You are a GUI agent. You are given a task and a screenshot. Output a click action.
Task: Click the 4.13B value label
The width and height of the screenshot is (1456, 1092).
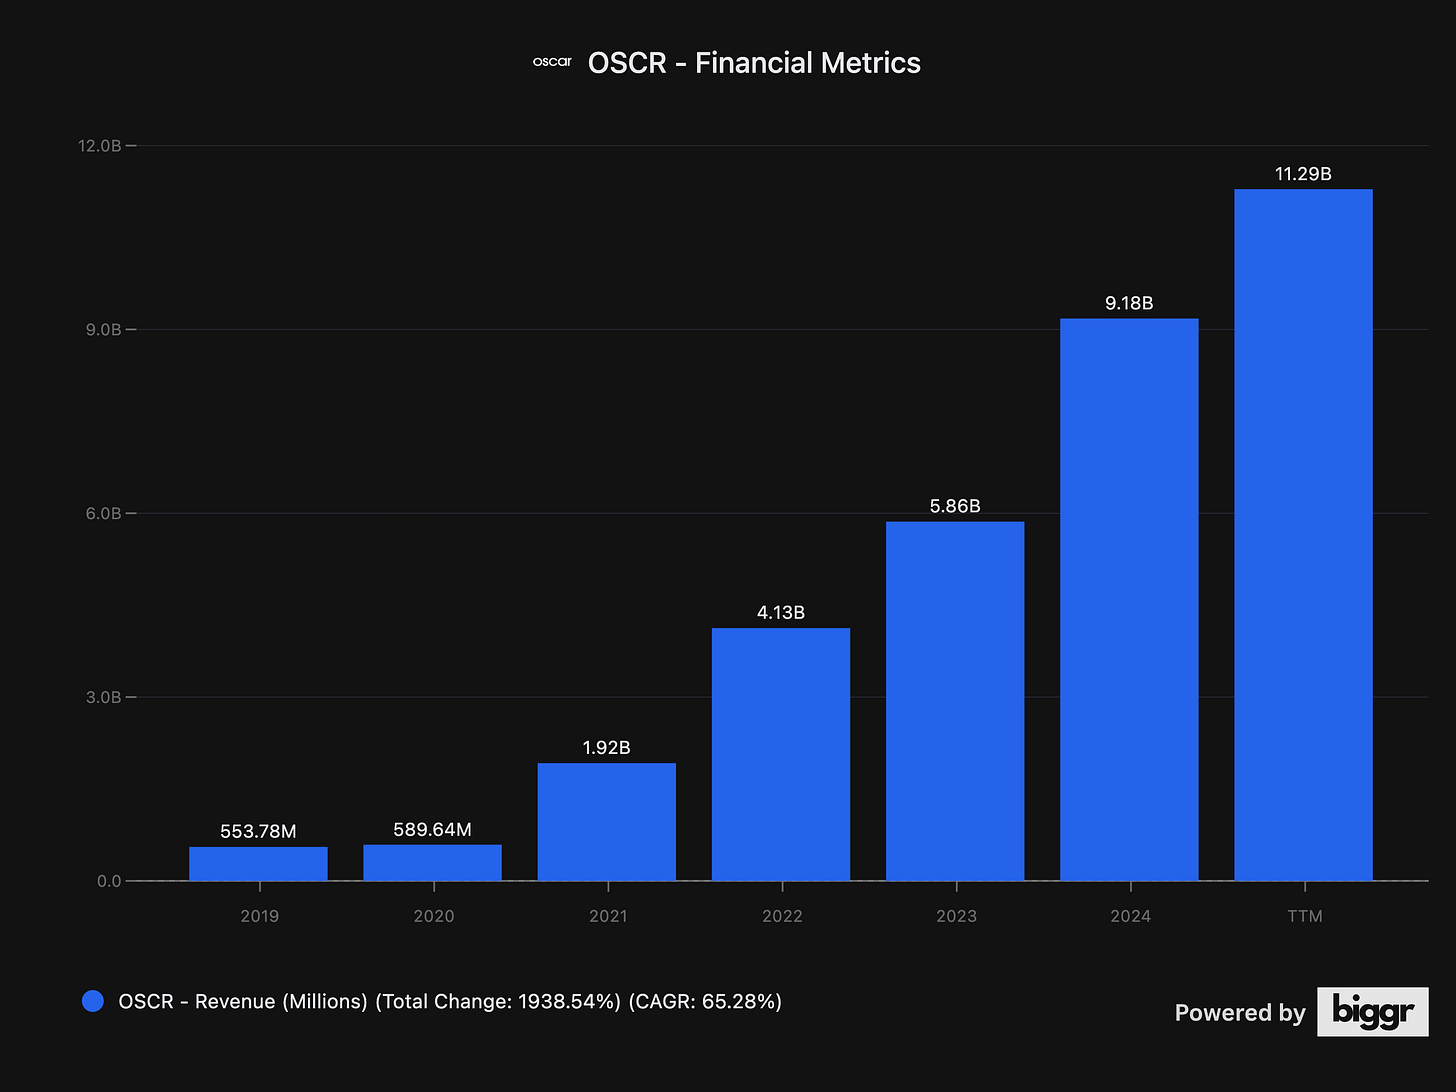click(x=780, y=612)
